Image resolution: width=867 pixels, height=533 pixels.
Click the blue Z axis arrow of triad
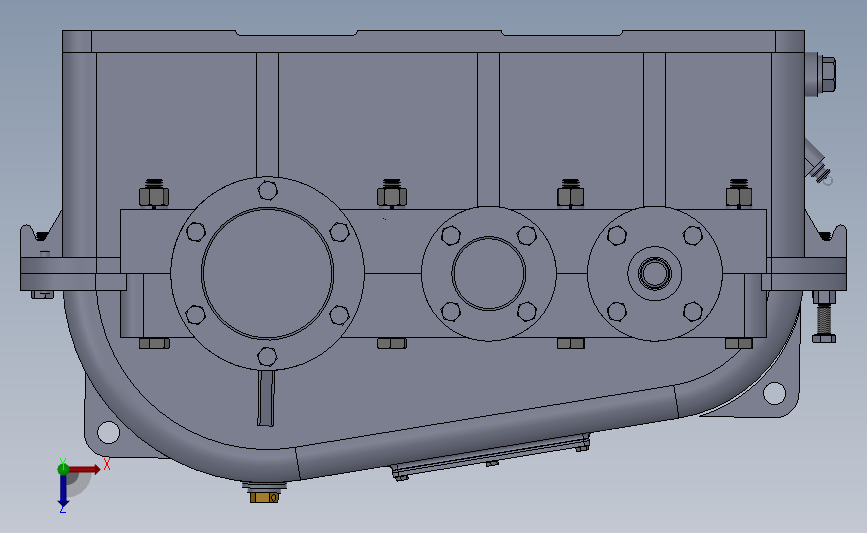click(x=63, y=492)
